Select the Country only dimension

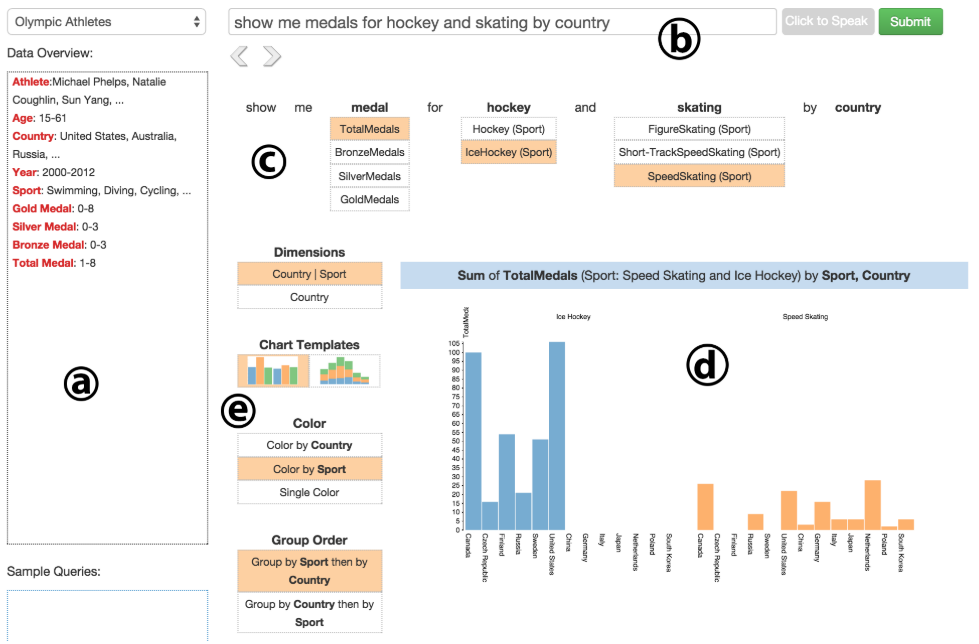309,297
